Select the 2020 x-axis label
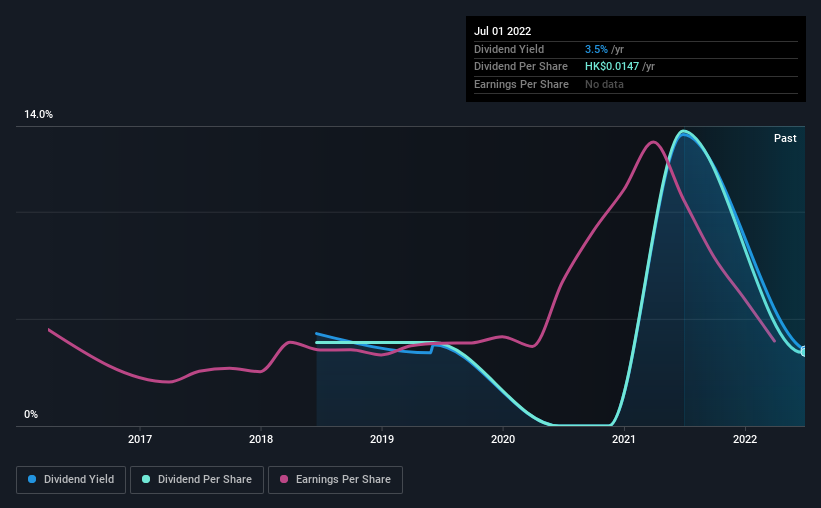 click(x=503, y=439)
